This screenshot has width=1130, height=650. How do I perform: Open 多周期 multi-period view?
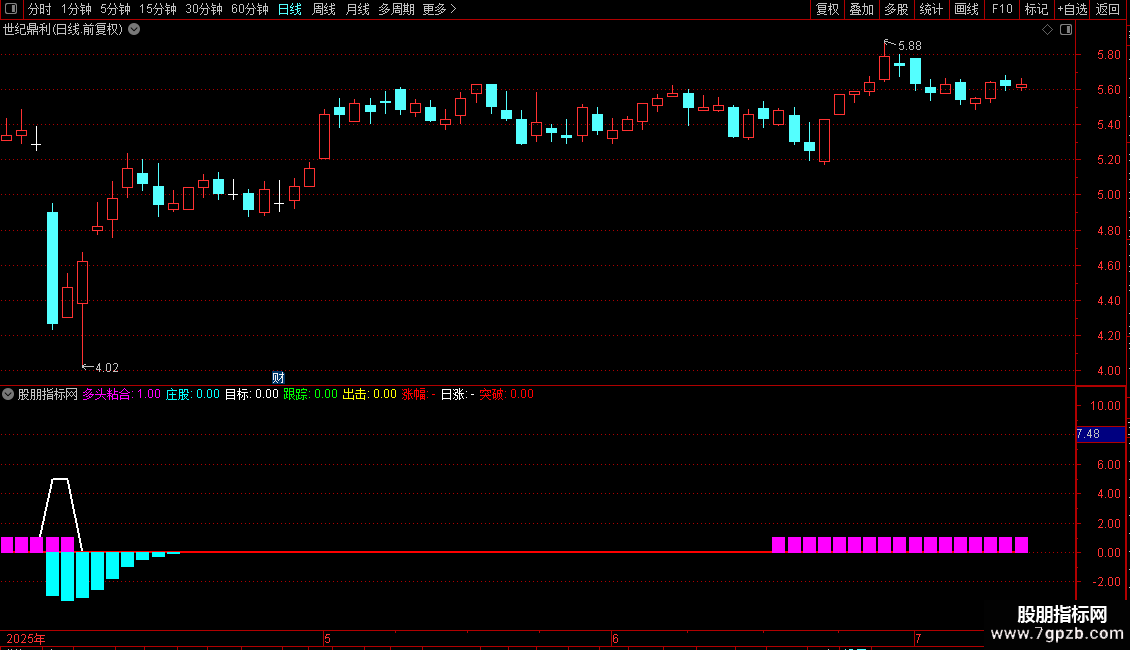(x=396, y=9)
